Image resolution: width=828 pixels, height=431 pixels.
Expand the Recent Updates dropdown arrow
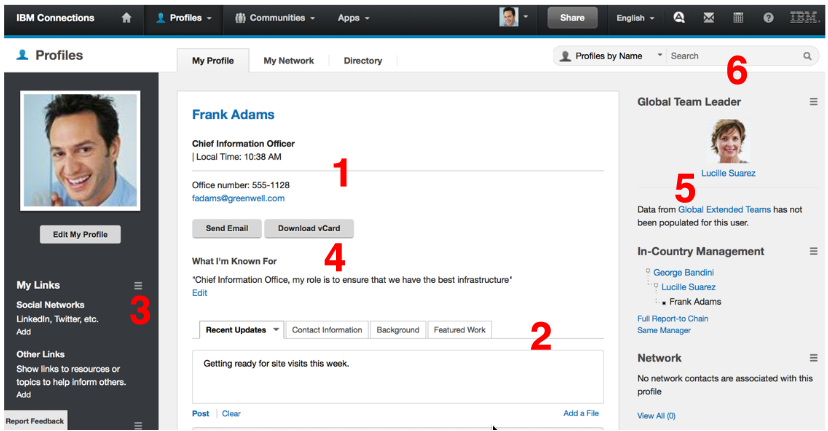(276, 330)
